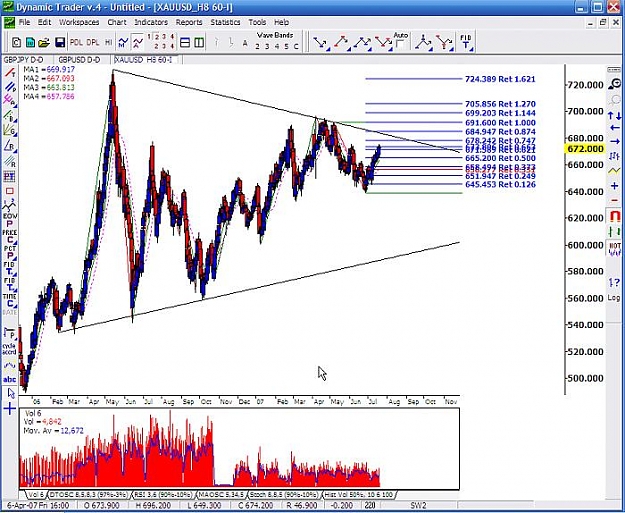Viewport: 625px width, 513px height.
Task: Toggle the chart line A toolbar icon
Action: [x=138, y=42]
